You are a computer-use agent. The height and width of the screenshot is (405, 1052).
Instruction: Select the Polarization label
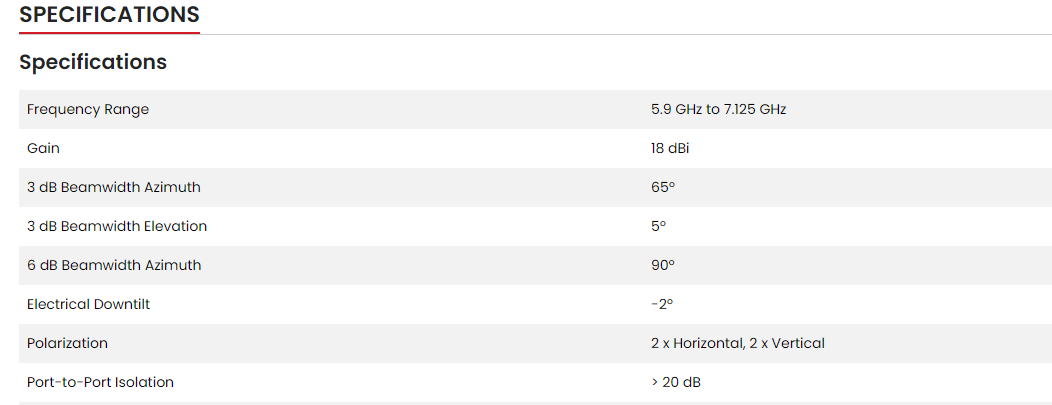coord(67,343)
